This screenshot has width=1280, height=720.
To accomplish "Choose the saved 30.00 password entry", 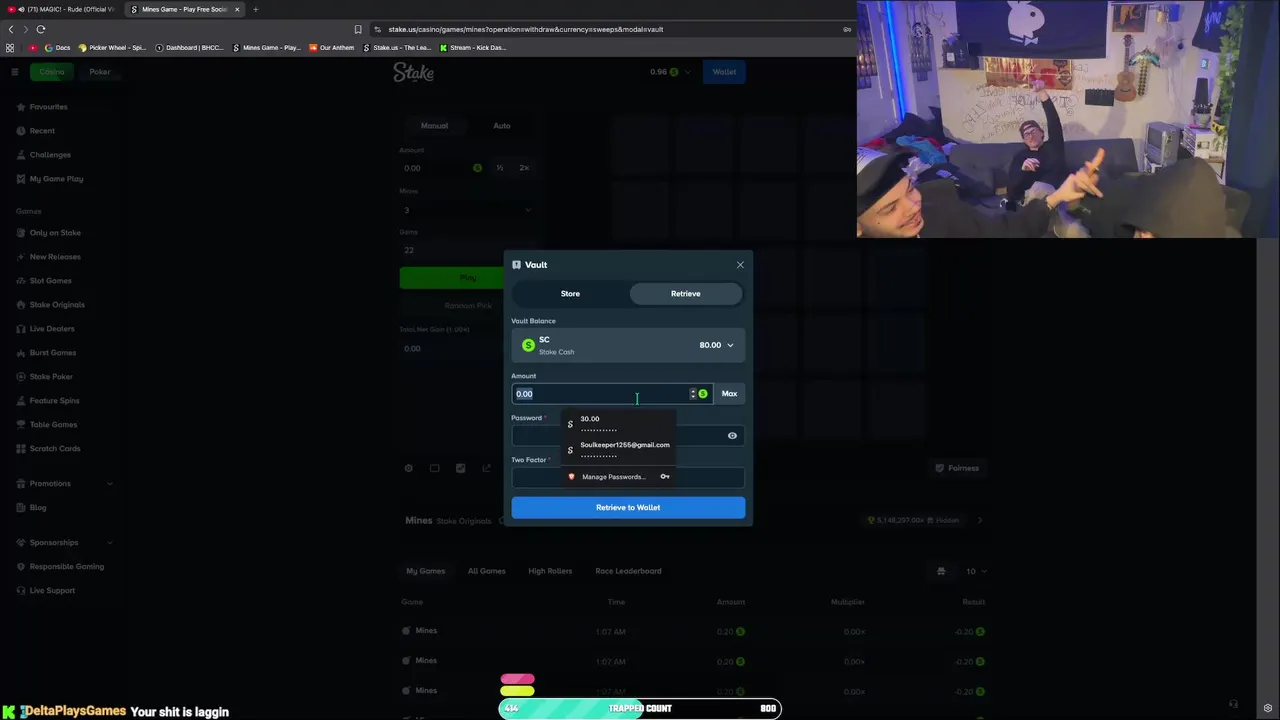I will [620, 424].
